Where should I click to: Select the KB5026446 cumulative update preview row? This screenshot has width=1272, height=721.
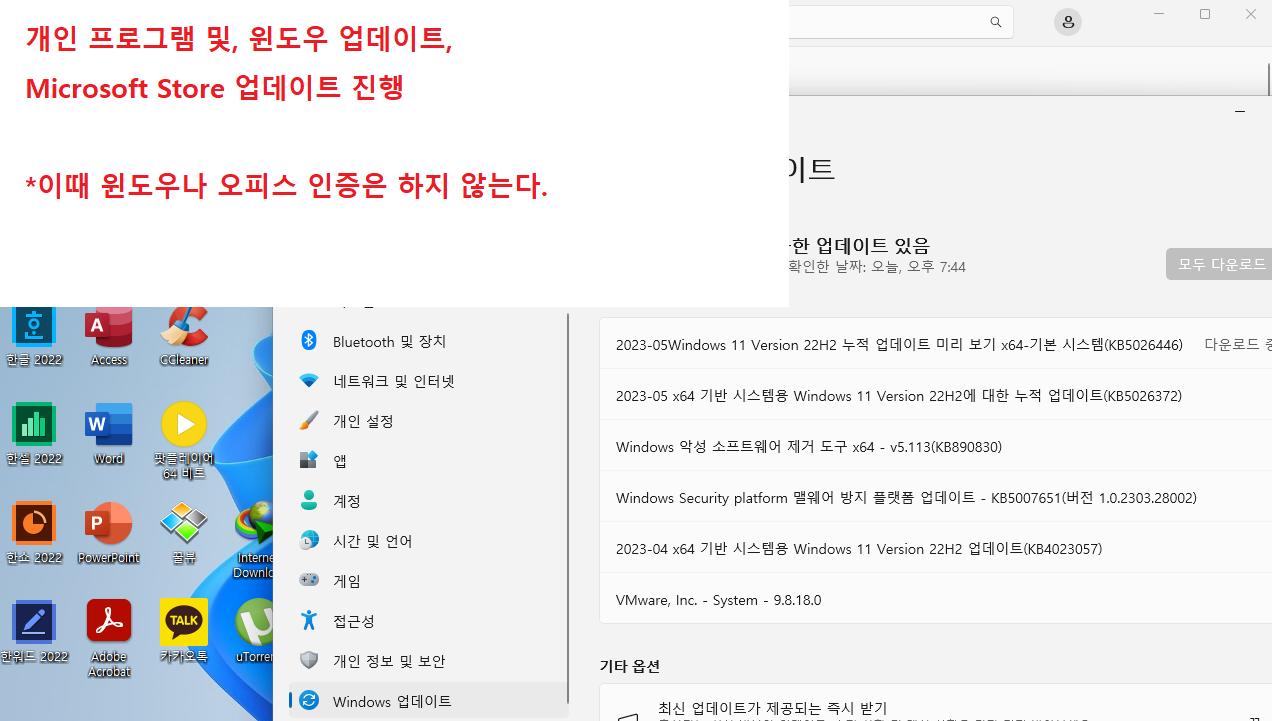(936, 344)
